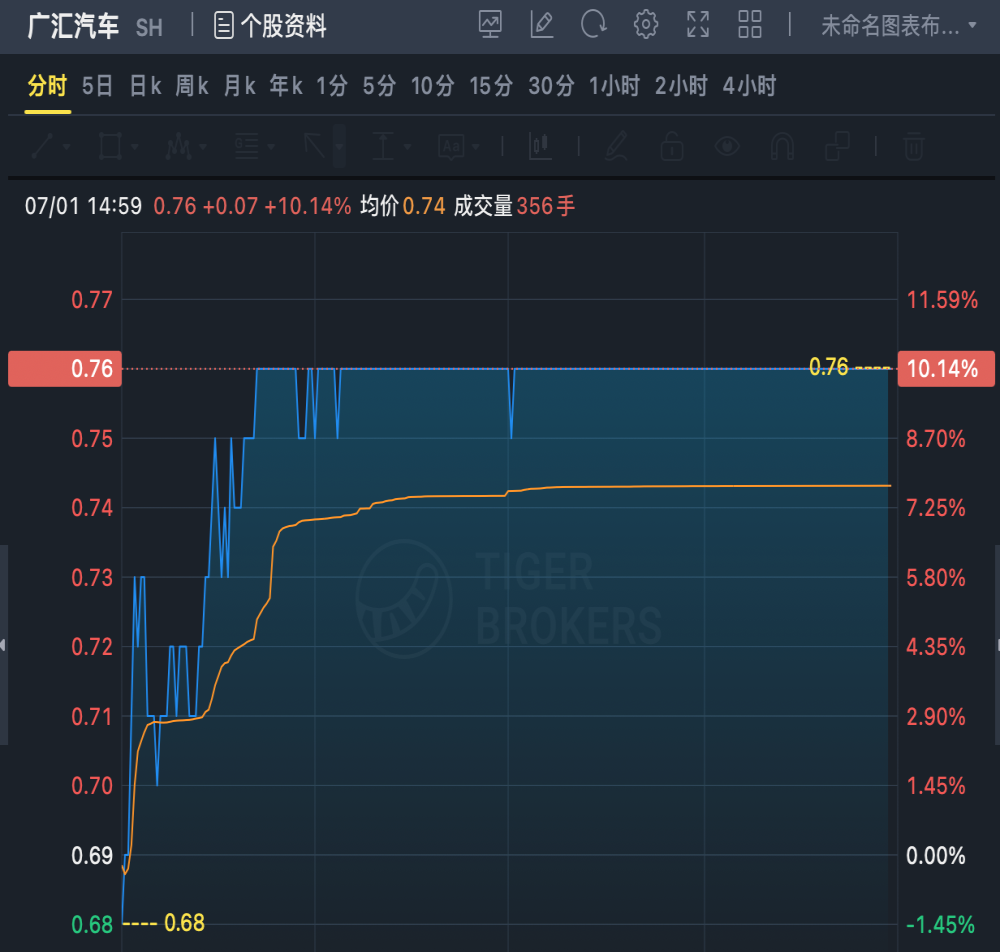This screenshot has height=952, width=1000.
Task: Delete drawings with the trash icon
Action: [913, 147]
